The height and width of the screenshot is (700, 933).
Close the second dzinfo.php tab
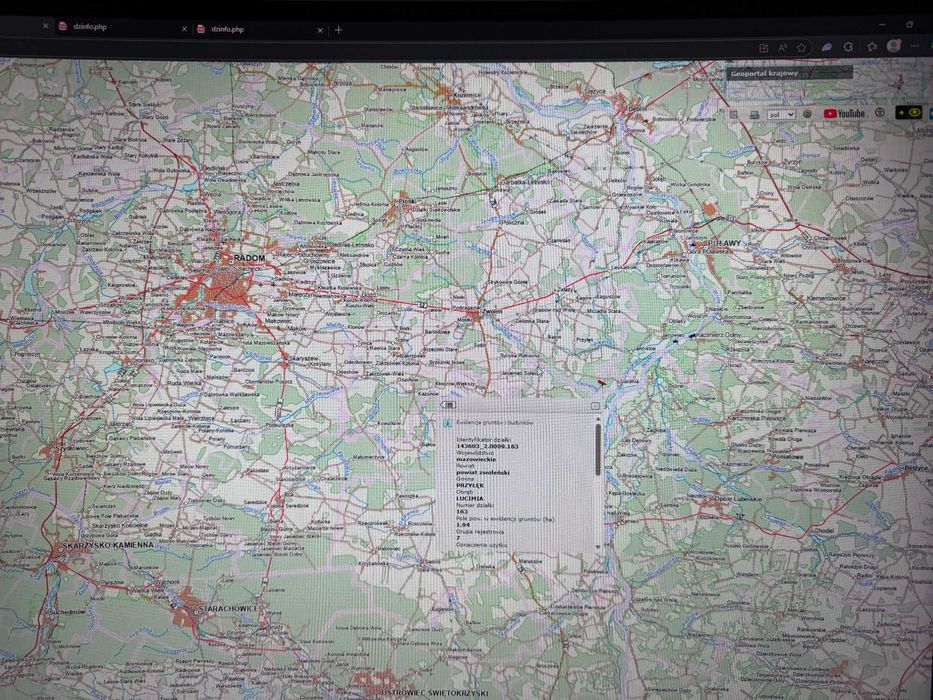pos(320,30)
